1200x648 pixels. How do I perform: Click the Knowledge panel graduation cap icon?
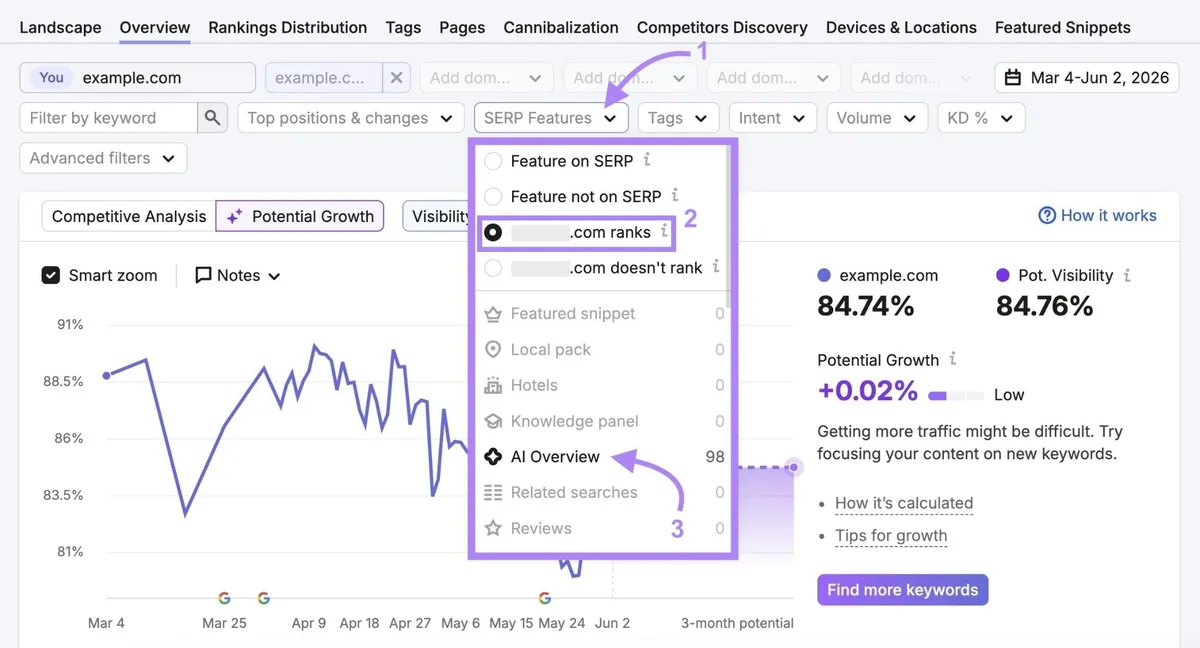tap(493, 421)
